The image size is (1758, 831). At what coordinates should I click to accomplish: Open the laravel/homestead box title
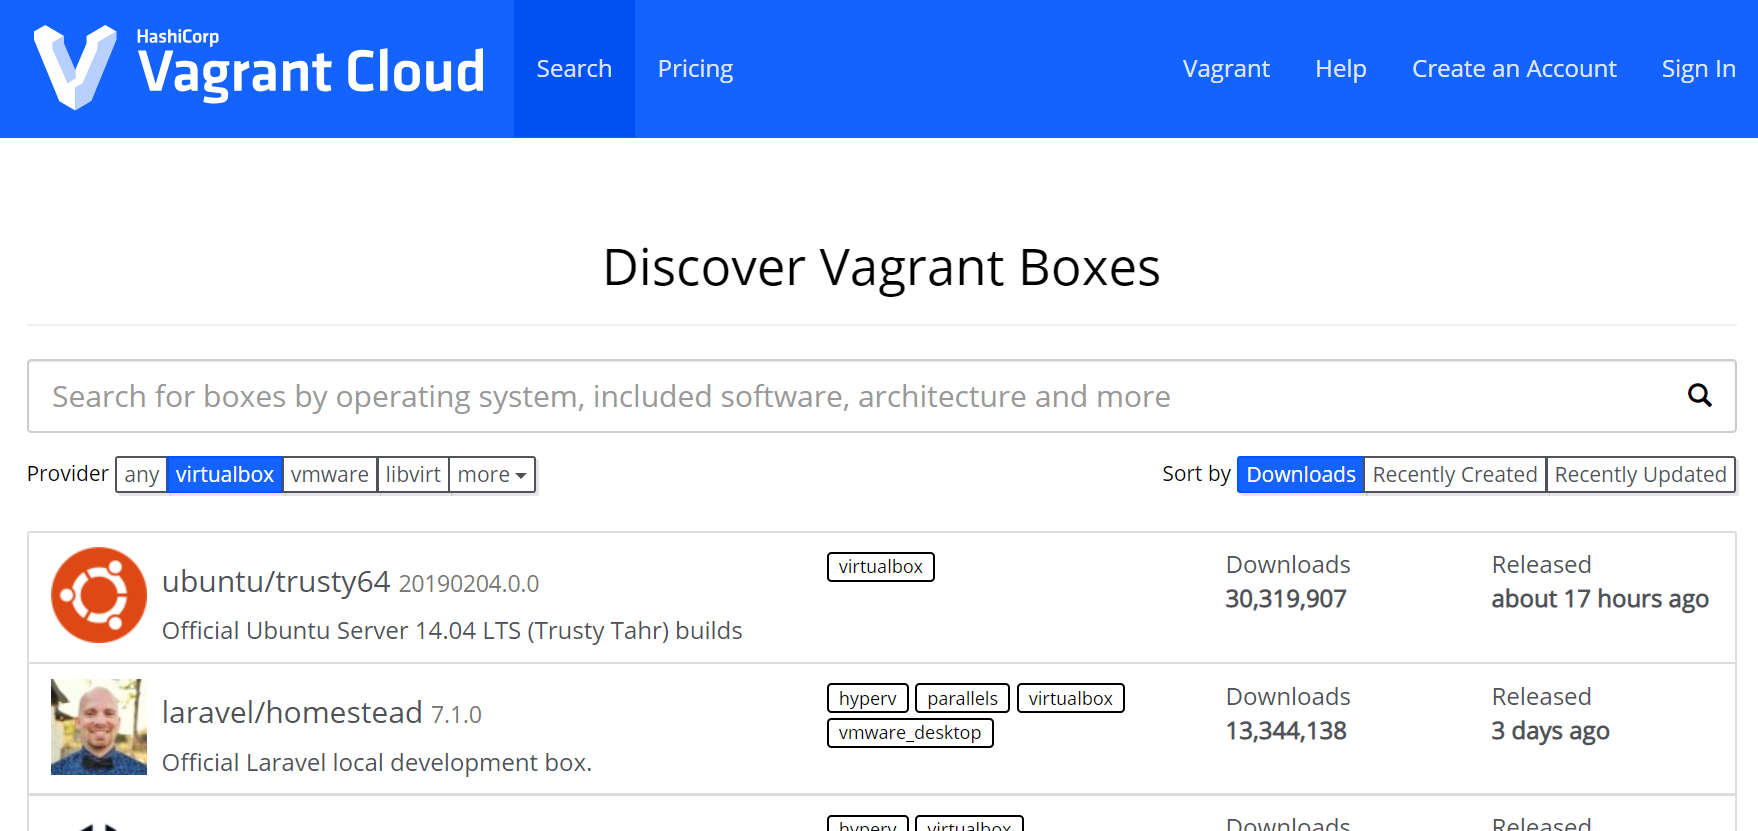(x=292, y=712)
